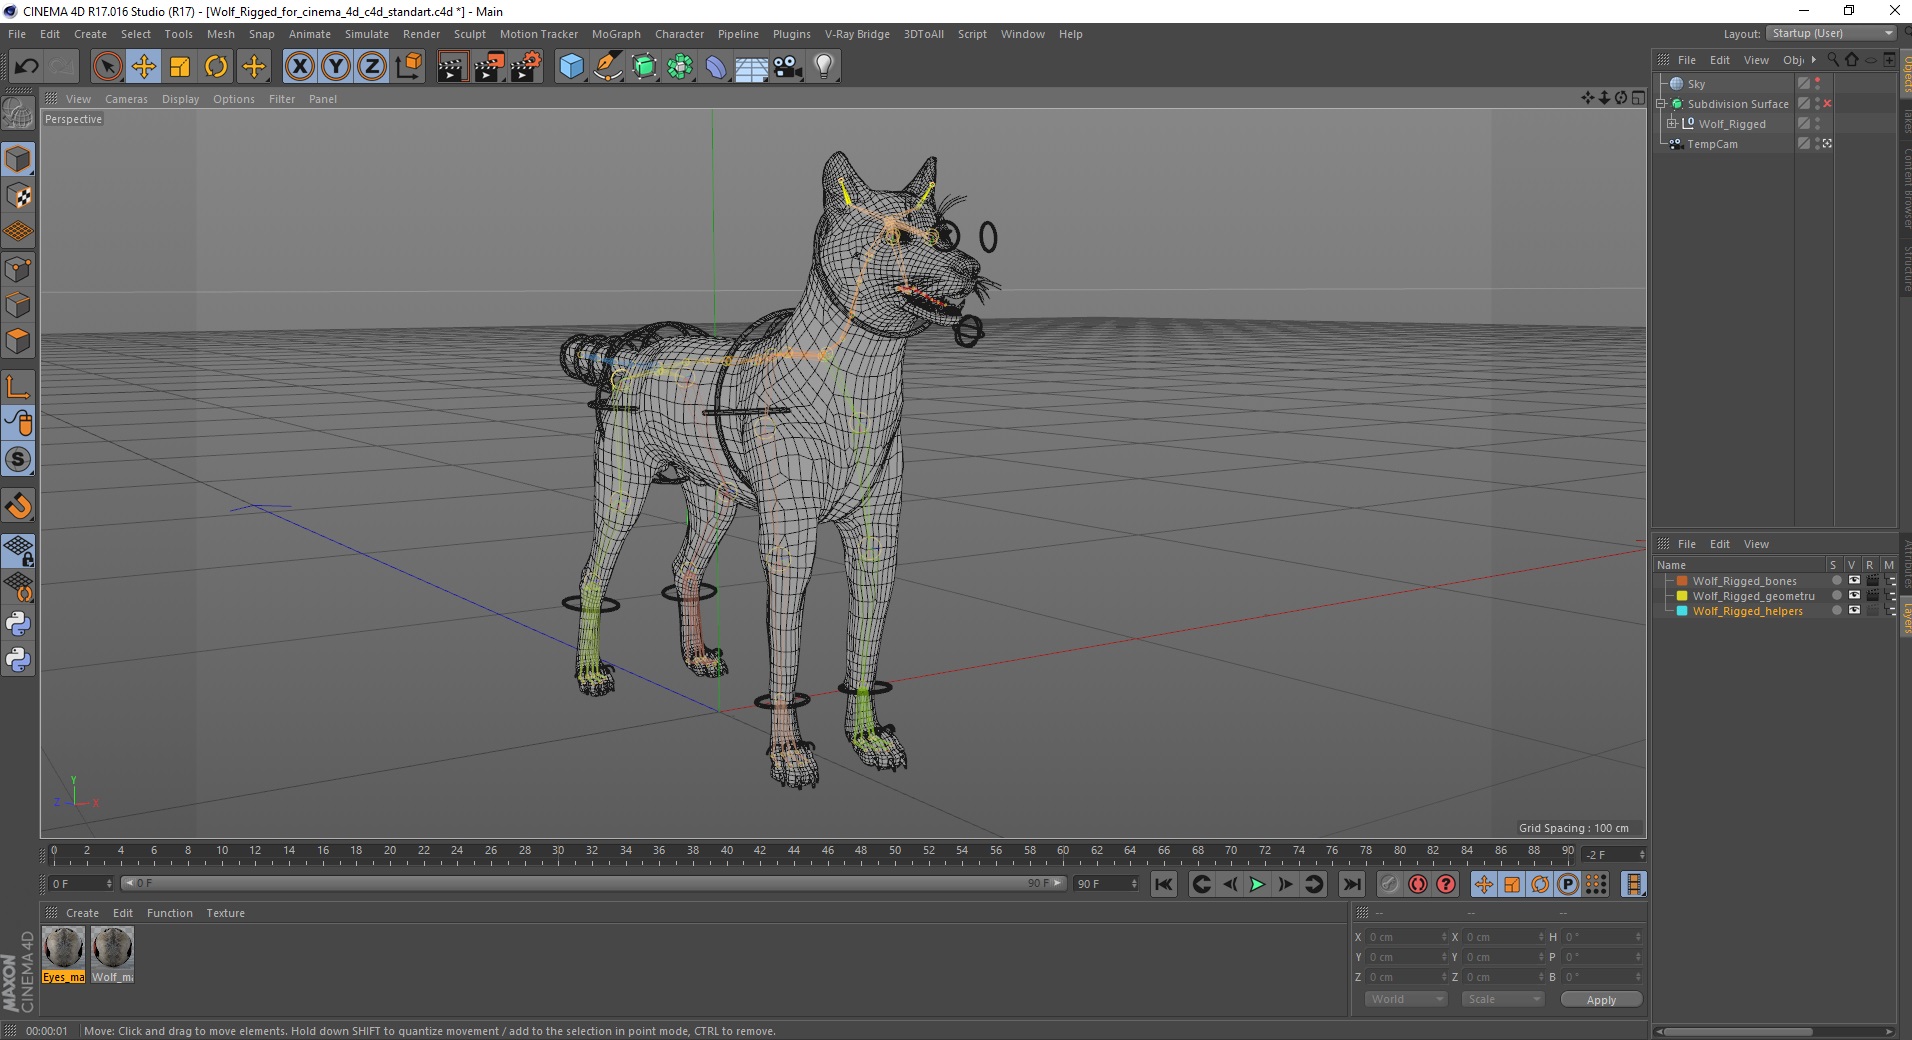Open the V-Ray Bridge menu
Screen dimensions: 1912x1040
tap(857, 34)
